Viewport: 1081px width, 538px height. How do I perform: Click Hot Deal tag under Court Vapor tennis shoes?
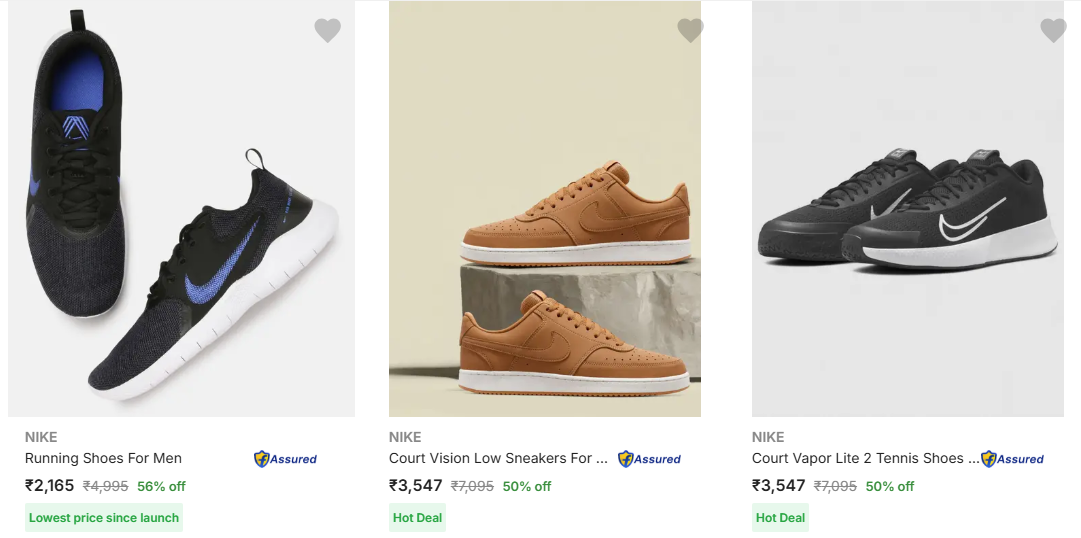780,518
